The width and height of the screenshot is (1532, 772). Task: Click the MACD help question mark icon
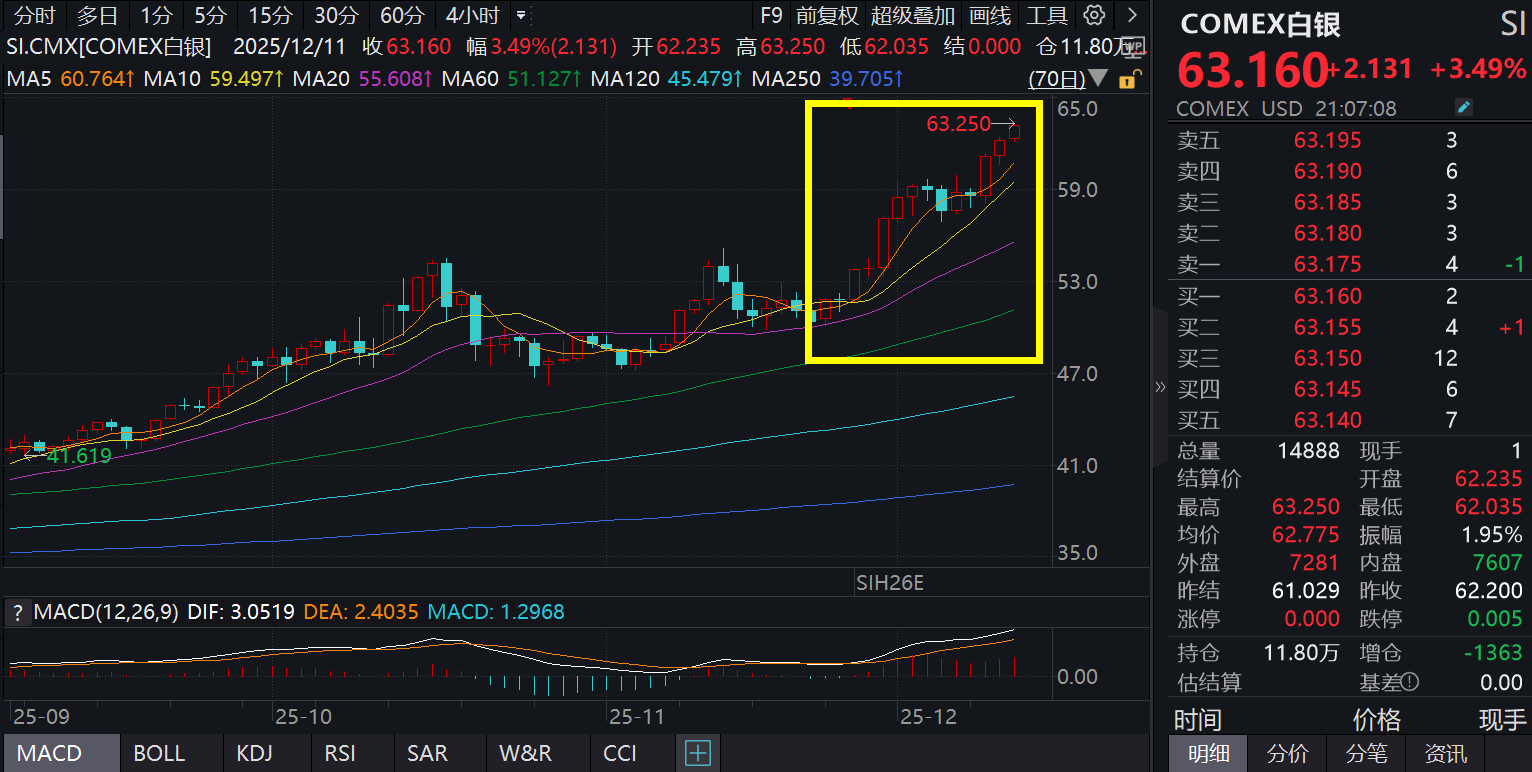pyautogui.click(x=17, y=612)
